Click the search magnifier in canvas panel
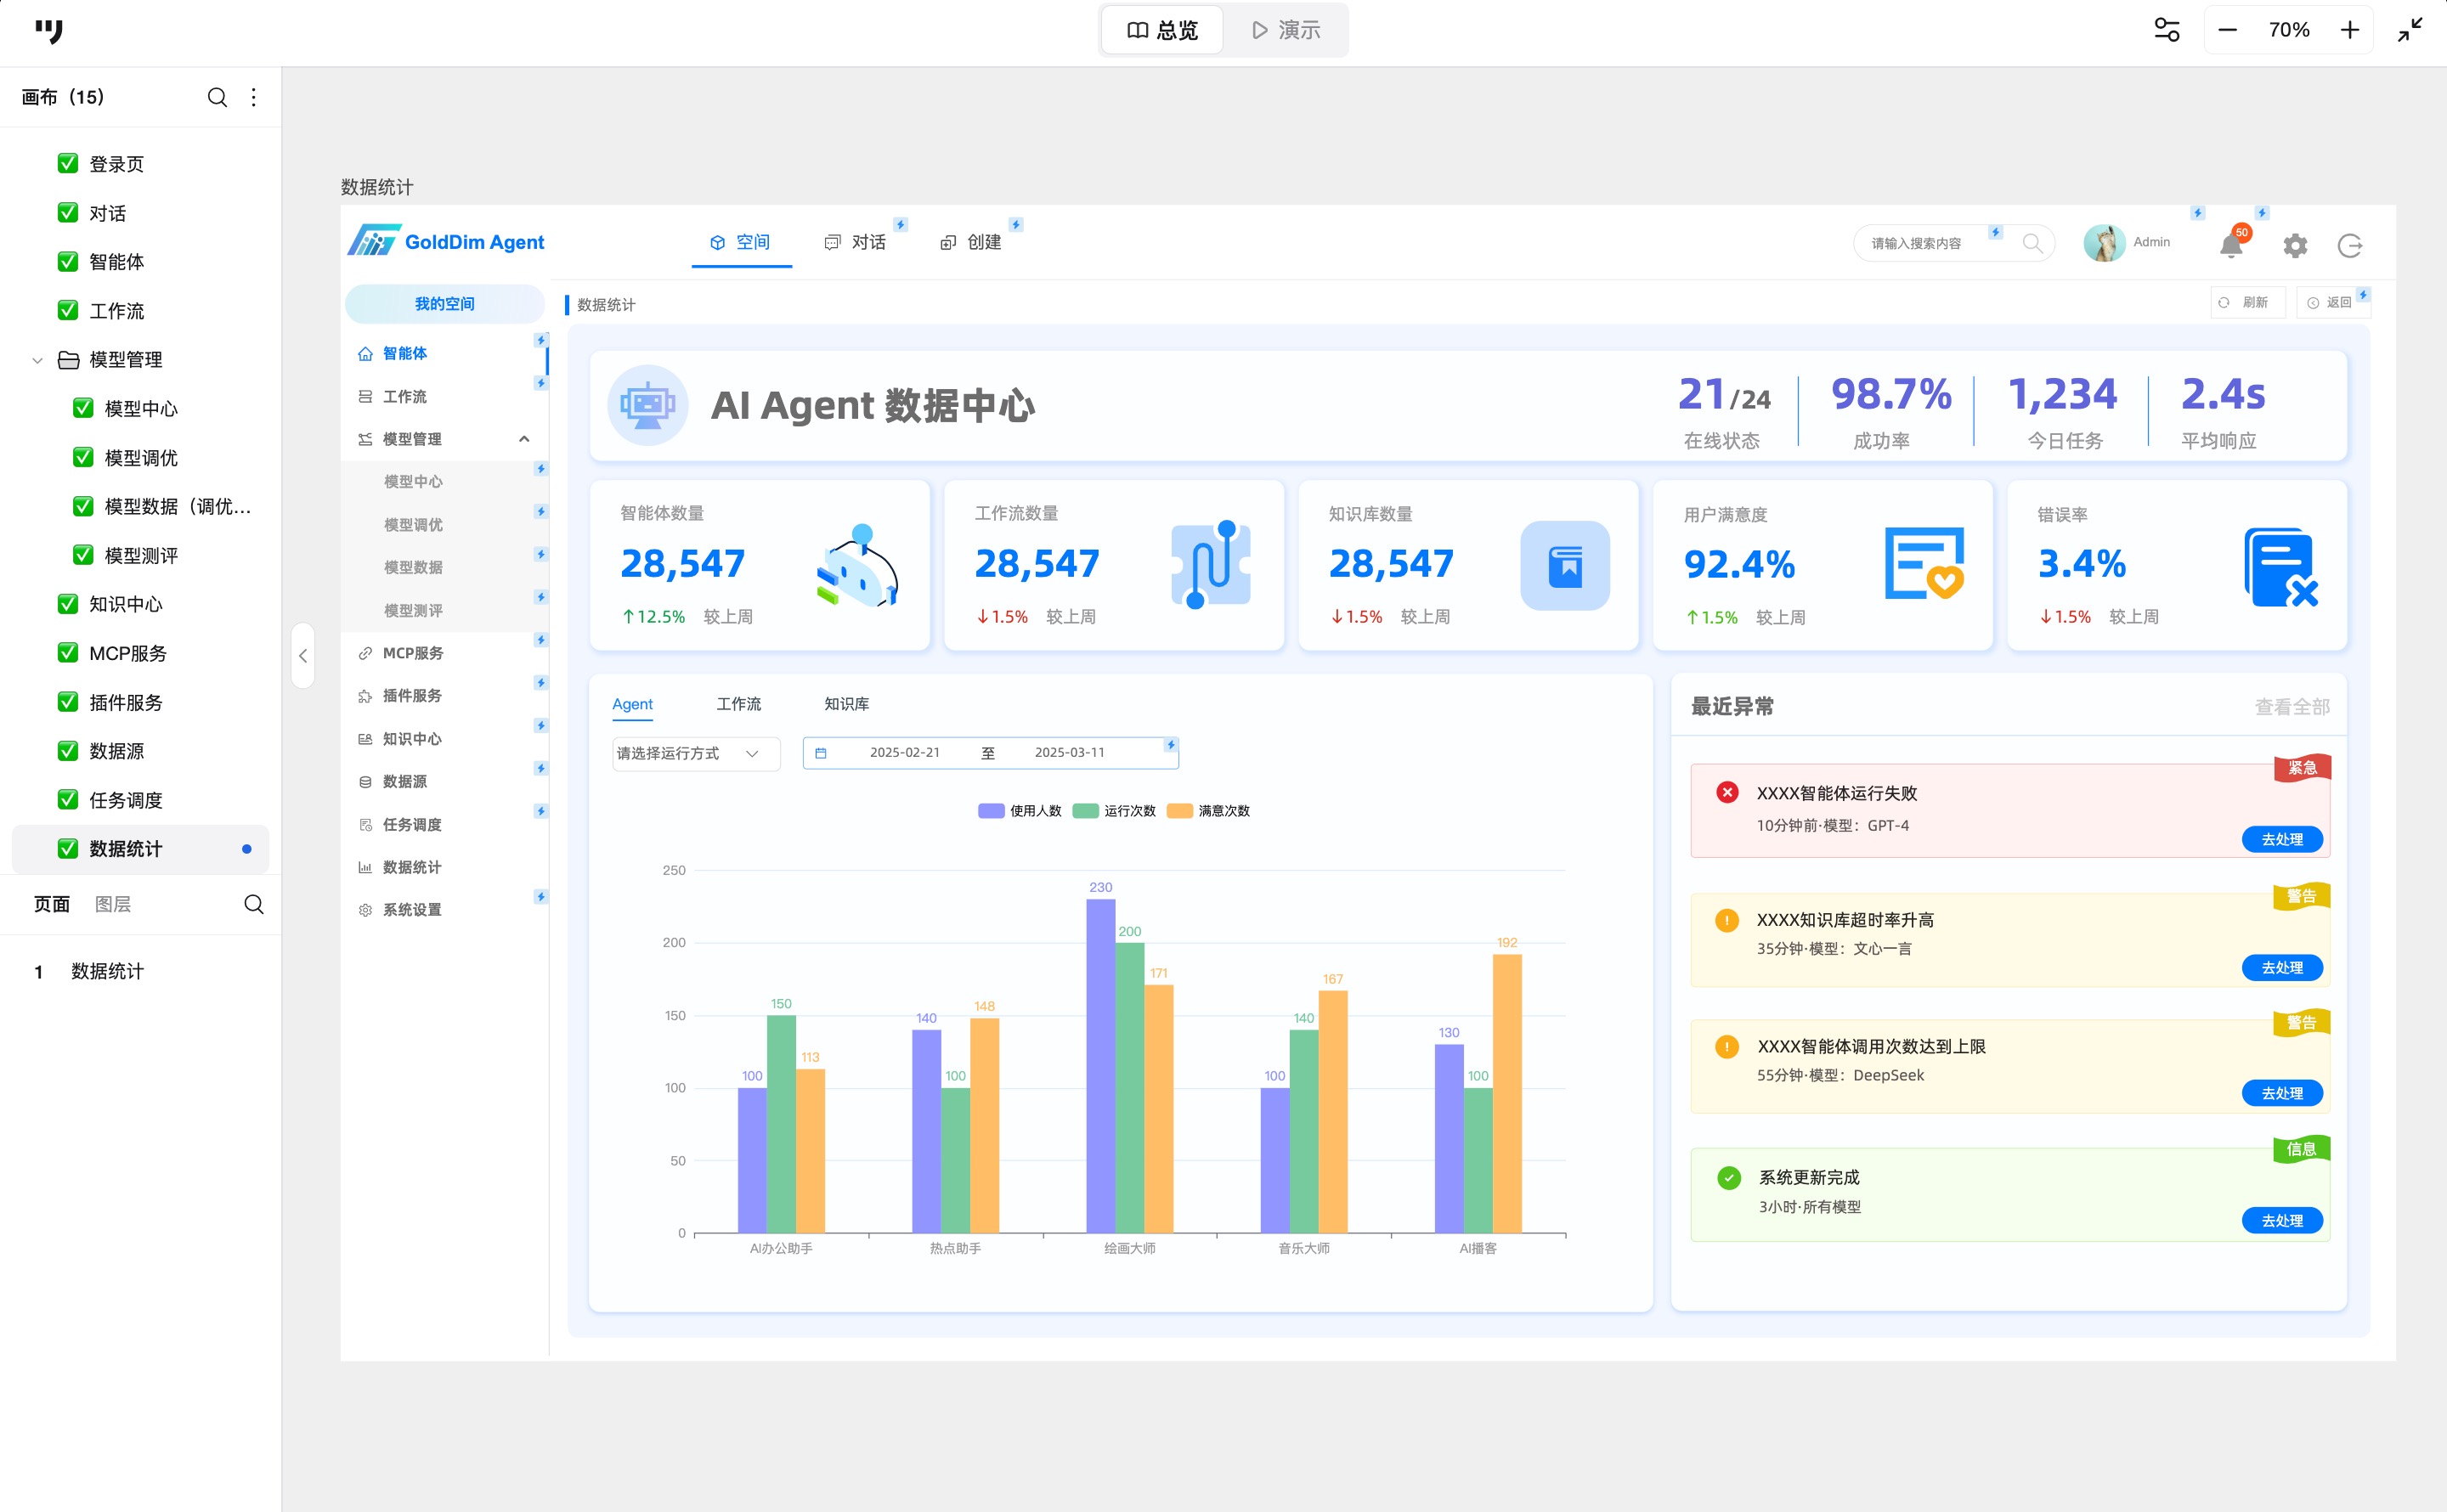Screen dimensions: 2447x1512 [x=217, y=97]
